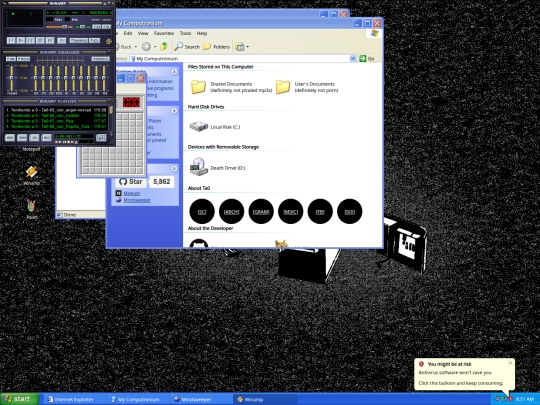
Task: Open Views toolbar dropdown
Action: pyautogui.click(x=242, y=46)
